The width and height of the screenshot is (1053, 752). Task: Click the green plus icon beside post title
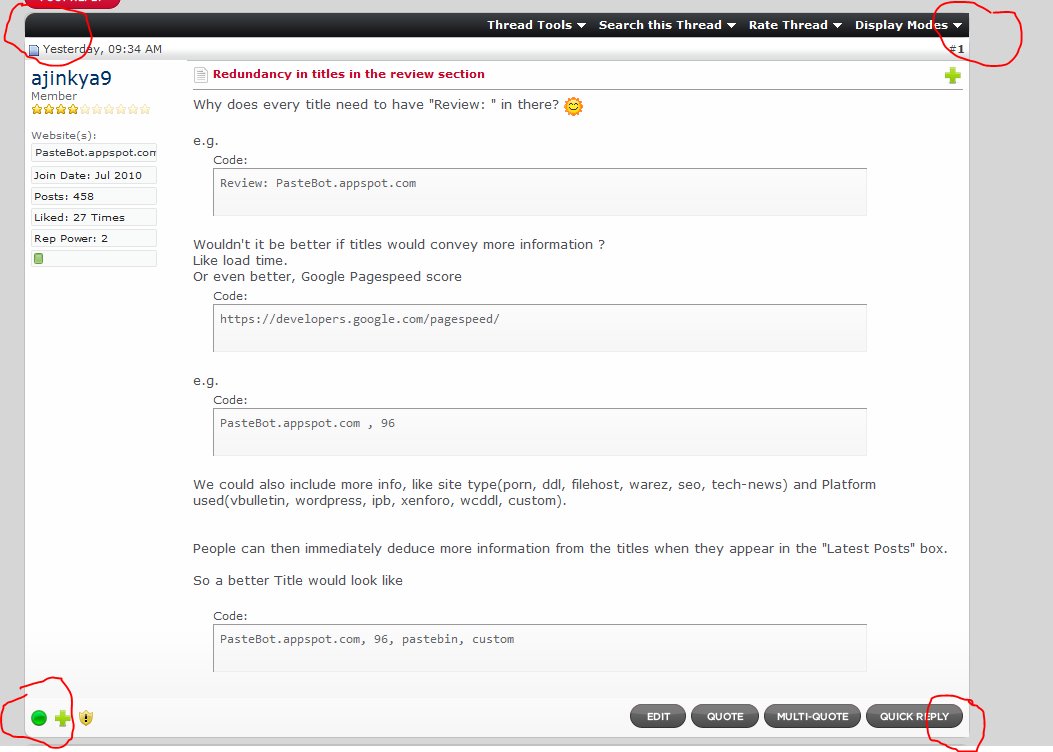952,75
